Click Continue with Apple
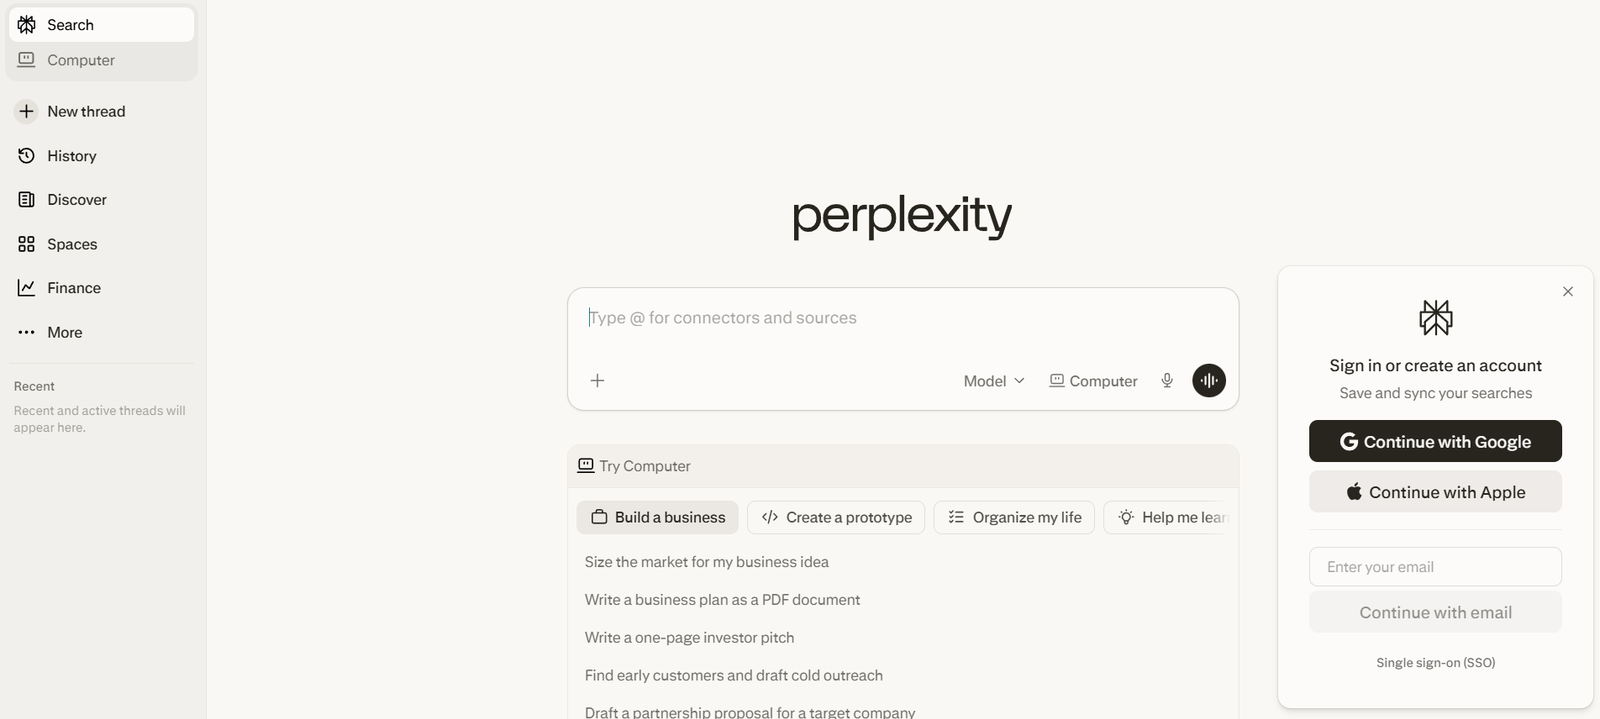Viewport: 1600px width, 719px height. click(1434, 491)
